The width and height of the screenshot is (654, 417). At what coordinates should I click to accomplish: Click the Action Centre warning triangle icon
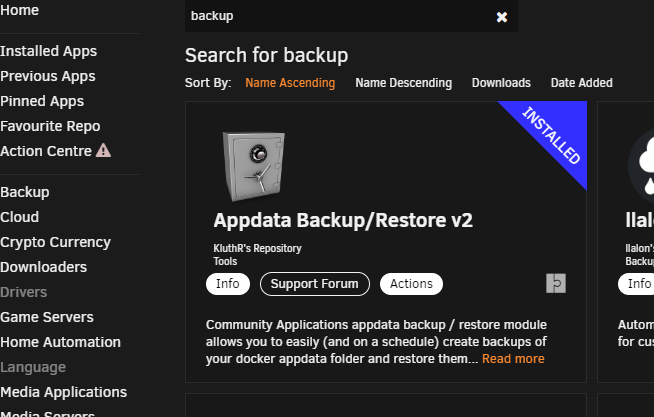[x=103, y=151]
